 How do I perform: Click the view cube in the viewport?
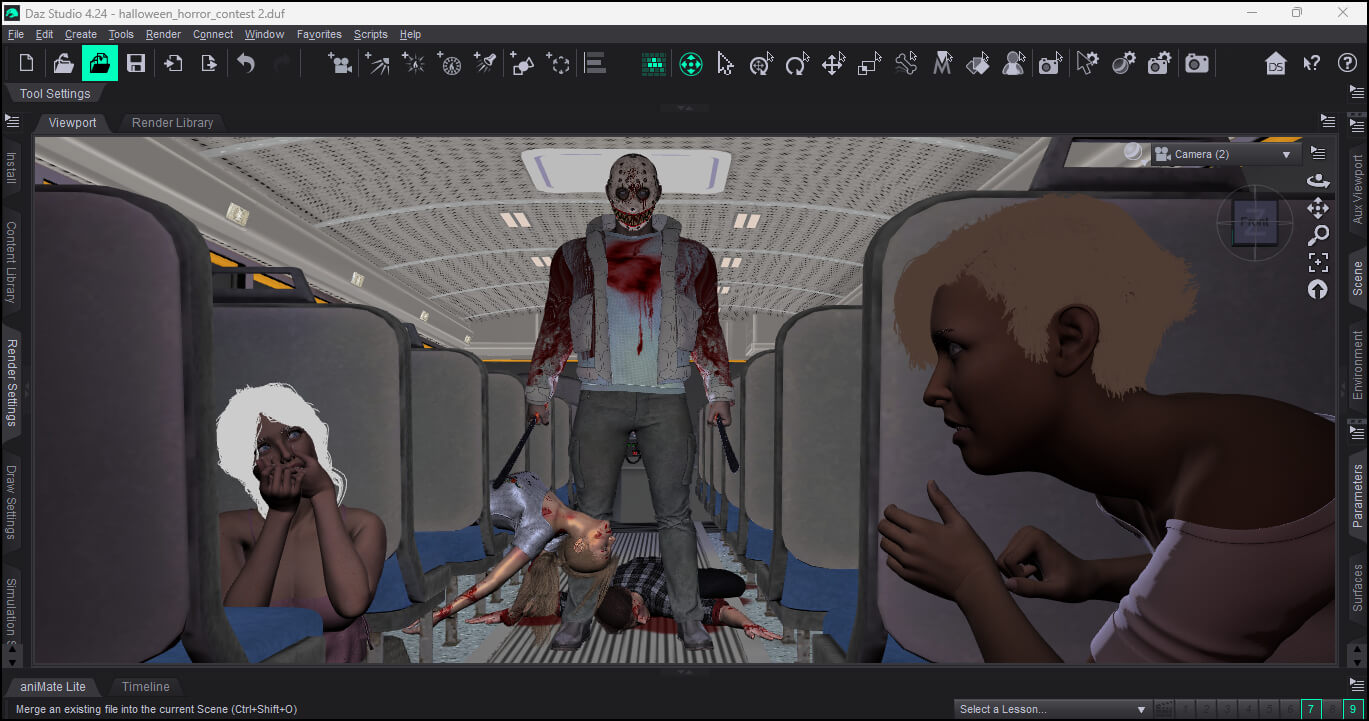[1254, 222]
